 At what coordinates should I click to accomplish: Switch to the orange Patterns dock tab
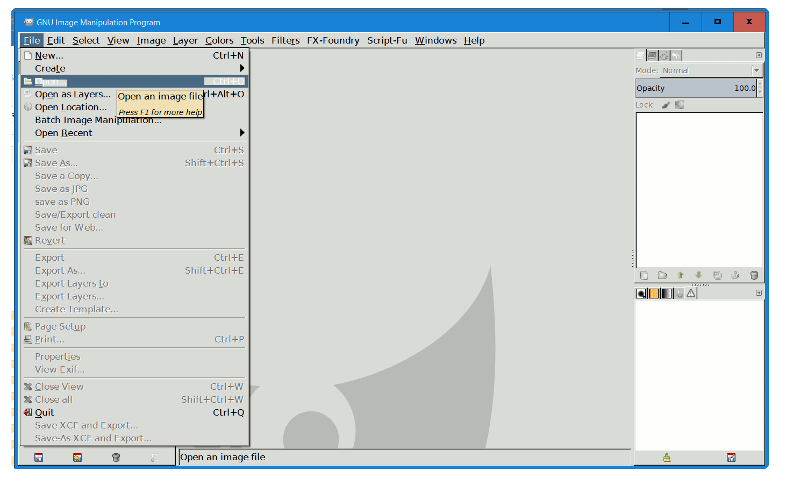654,294
